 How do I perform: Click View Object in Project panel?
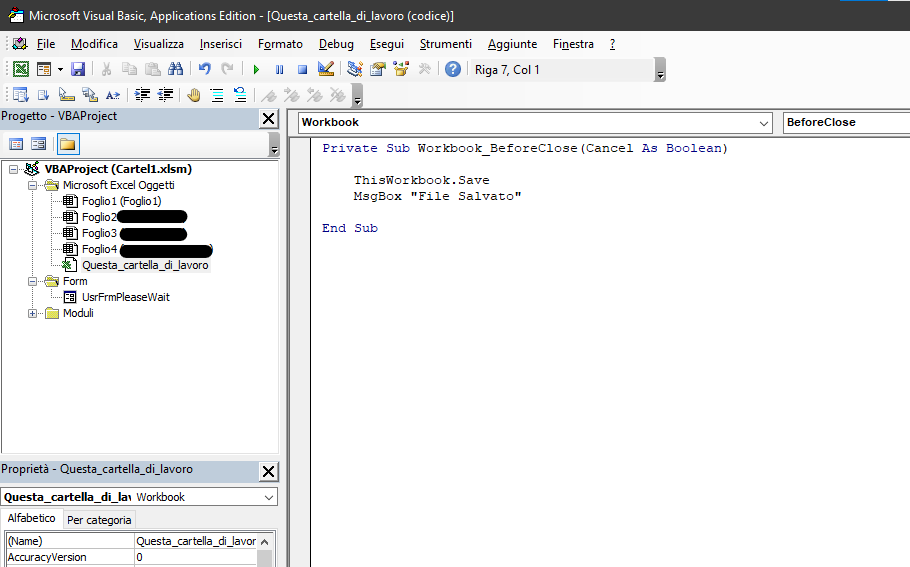click(x=39, y=144)
